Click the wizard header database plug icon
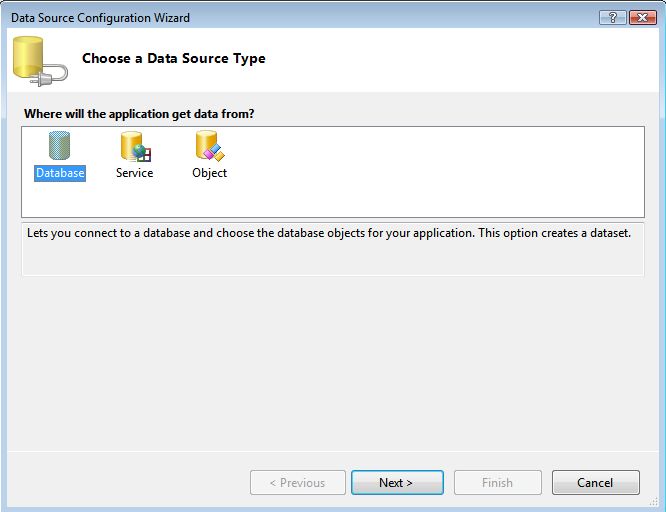This screenshot has height=512, width=666. 39,60
